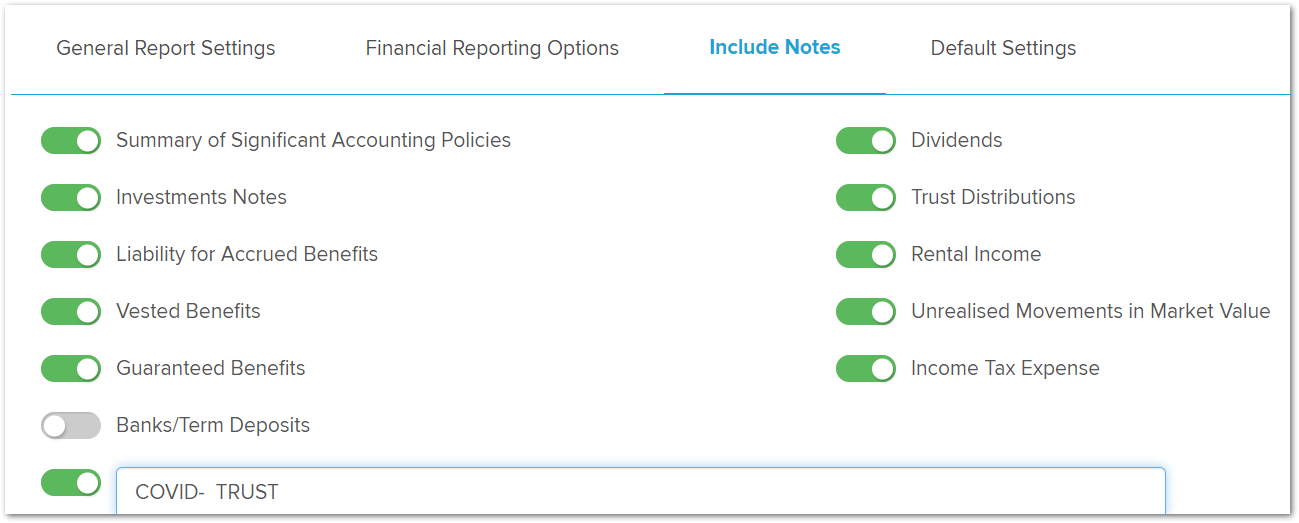The image size is (1299, 523).
Task: Click the Trust Distributions label text
Action: 993,197
